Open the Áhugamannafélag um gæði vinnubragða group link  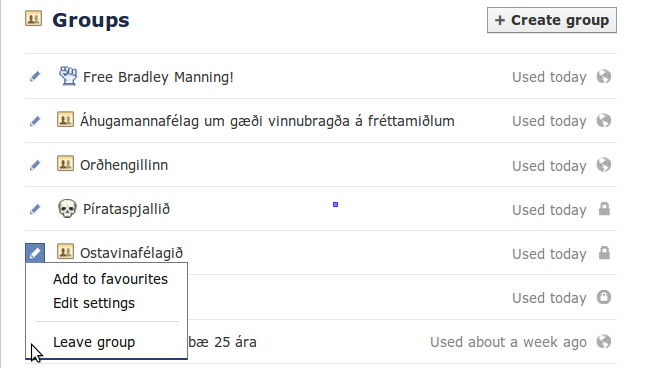click(267, 121)
